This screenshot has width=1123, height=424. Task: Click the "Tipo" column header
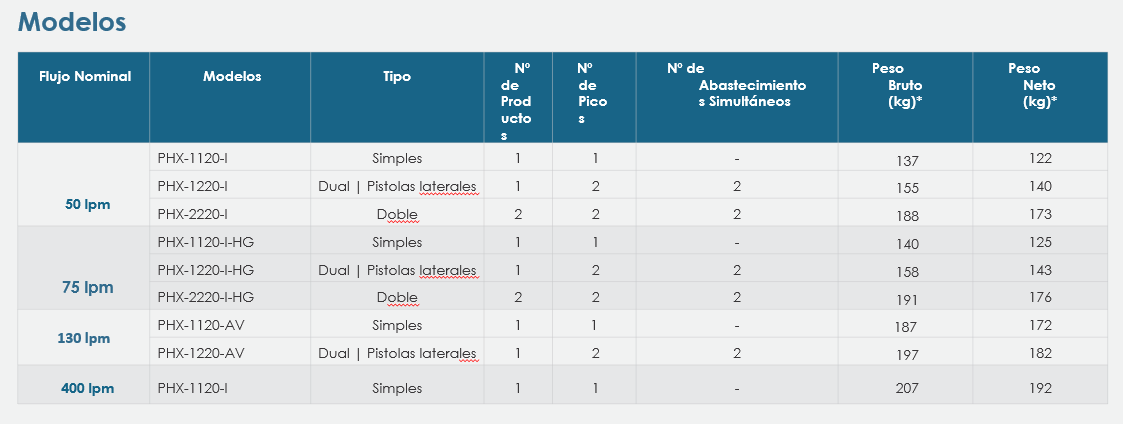coord(397,77)
